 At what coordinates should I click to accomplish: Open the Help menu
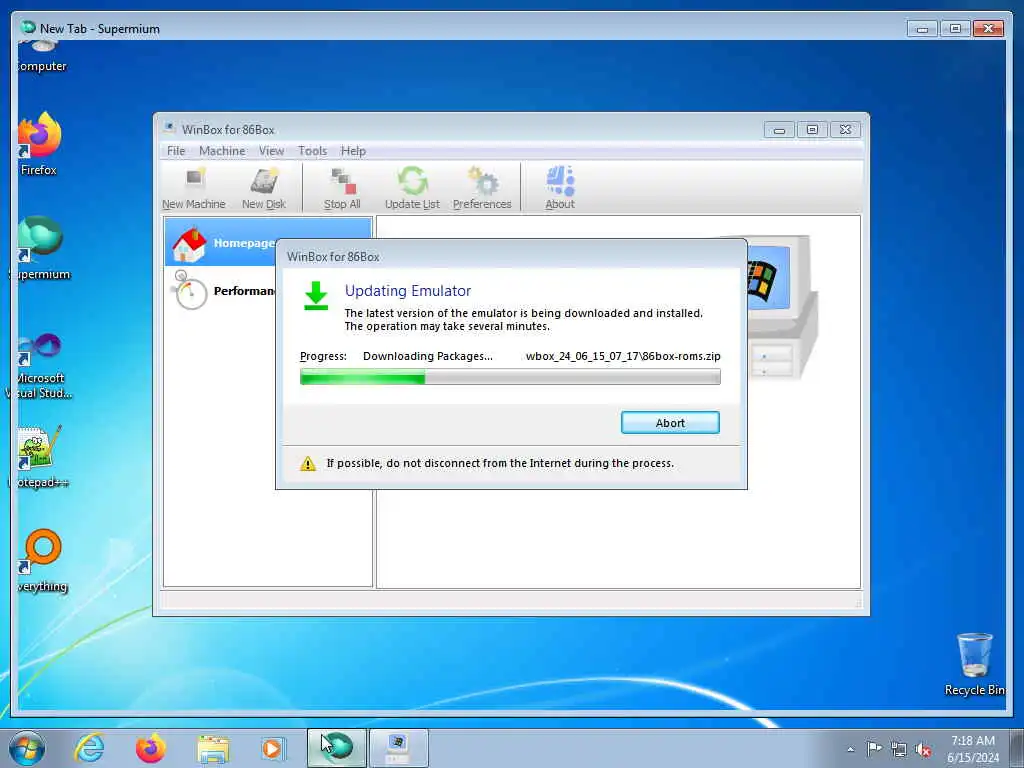pyautogui.click(x=353, y=151)
